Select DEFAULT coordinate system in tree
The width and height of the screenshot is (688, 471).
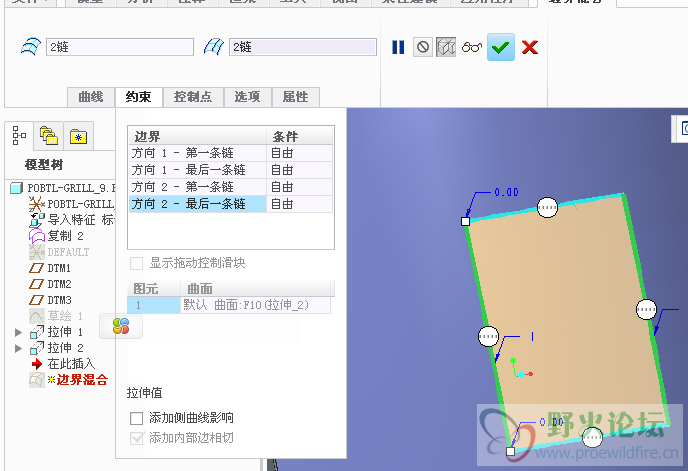59,252
